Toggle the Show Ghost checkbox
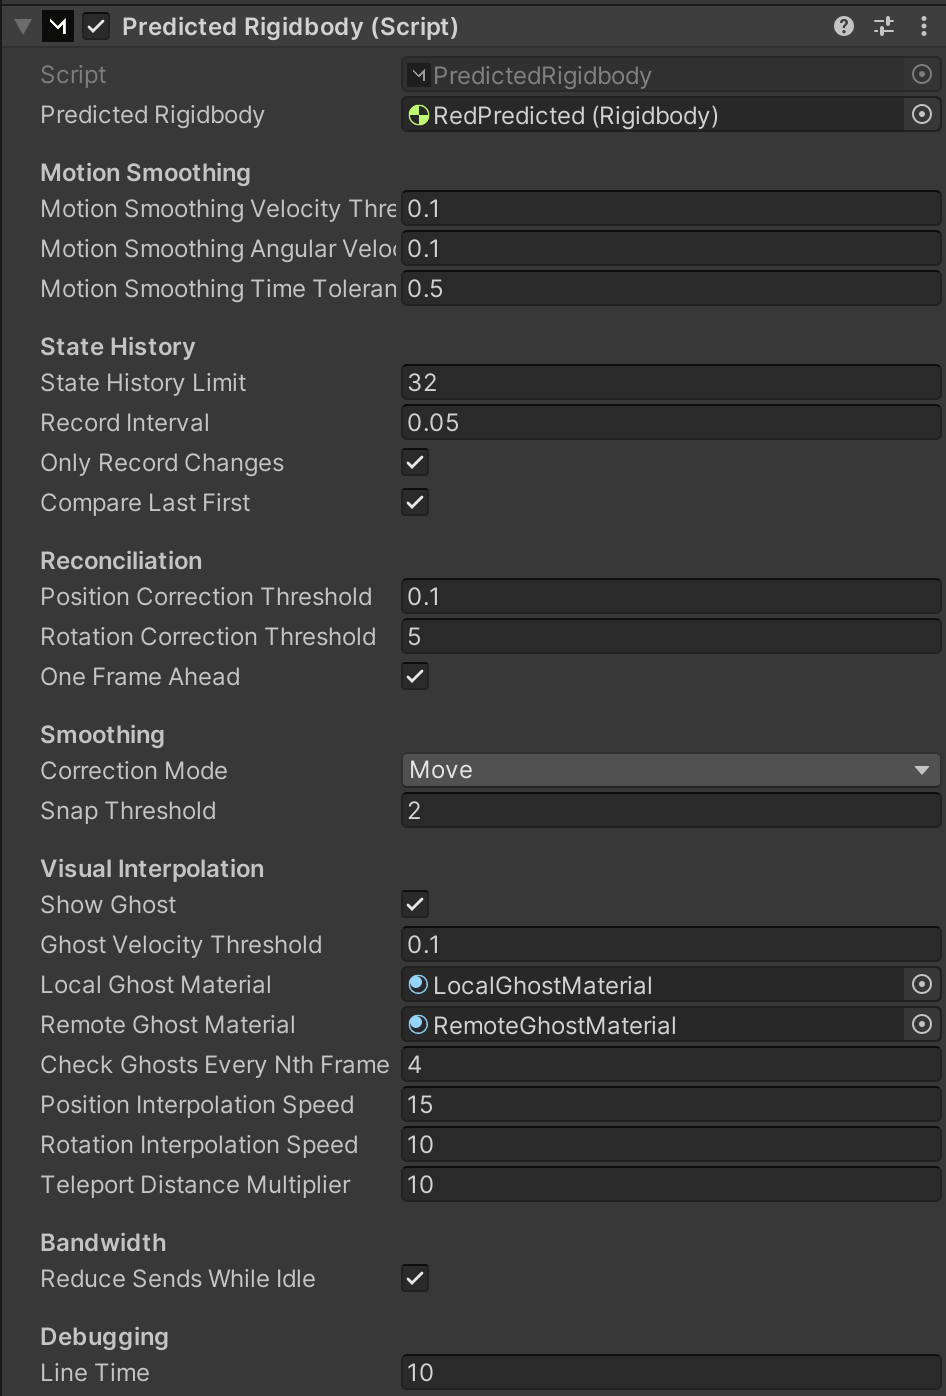 [x=415, y=905]
